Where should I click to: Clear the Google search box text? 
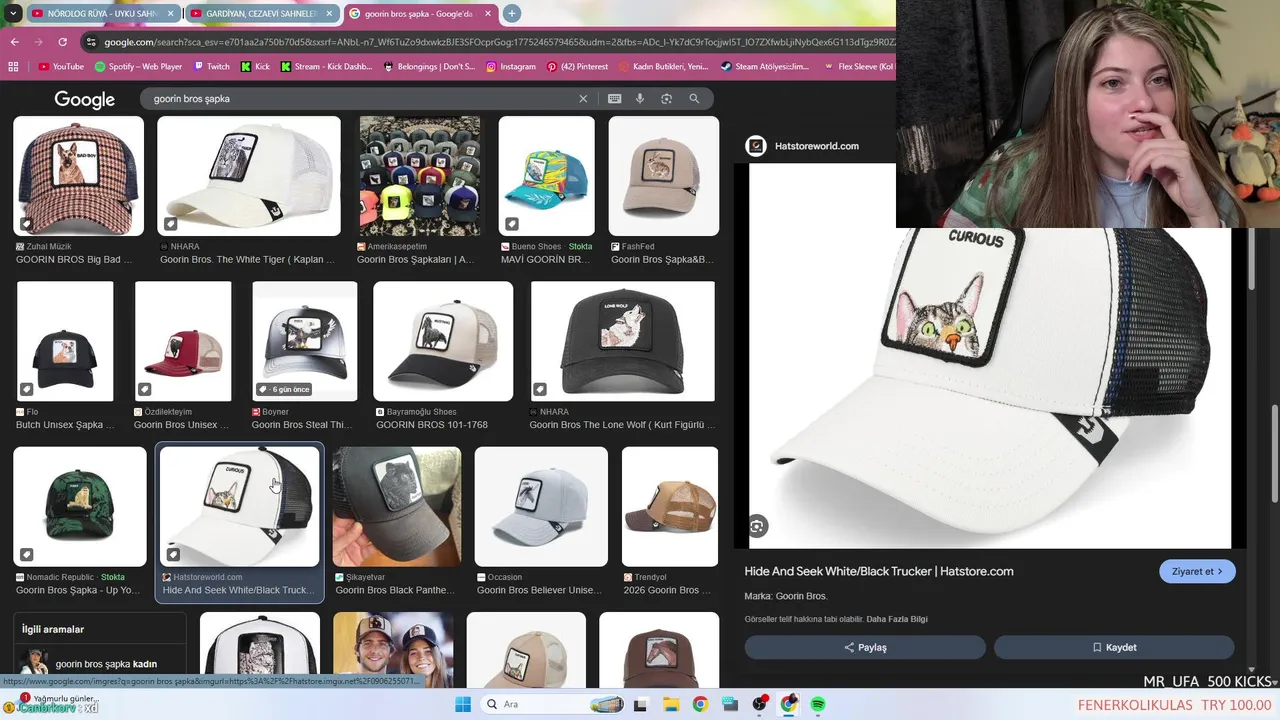click(x=583, y=99)
